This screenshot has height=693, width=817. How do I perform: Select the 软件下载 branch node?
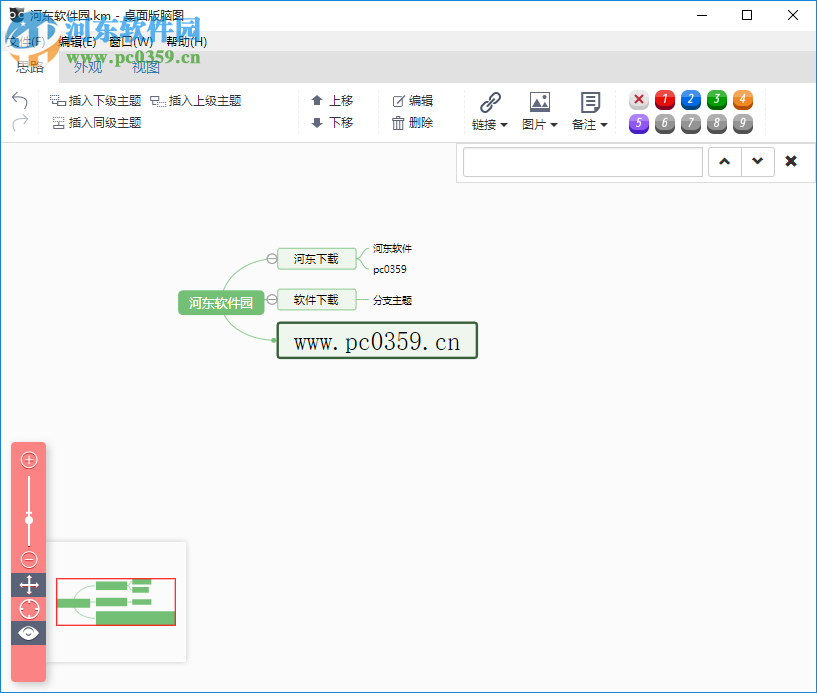[x=316, y=300]
